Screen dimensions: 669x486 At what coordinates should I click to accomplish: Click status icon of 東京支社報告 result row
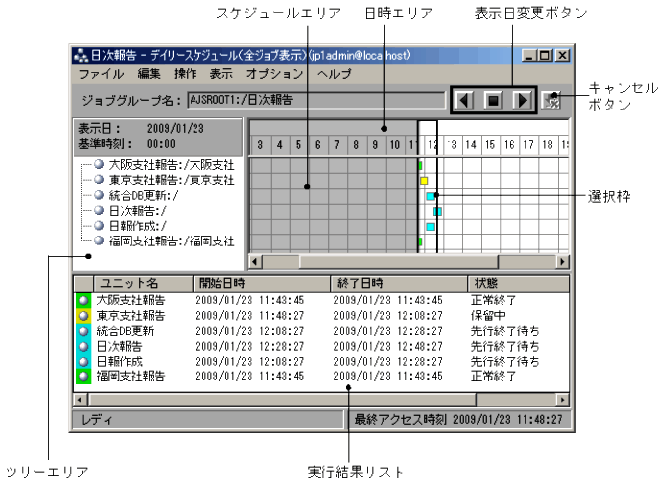point(83,316)
